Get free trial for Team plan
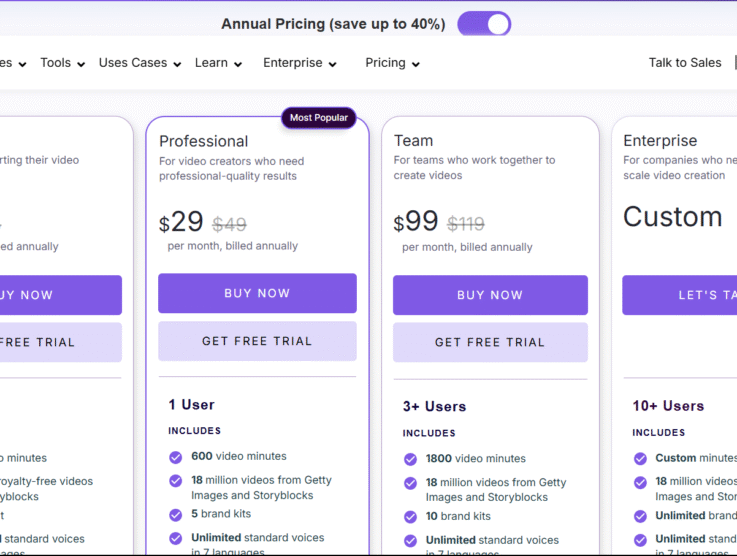The image size is (737, 556). [490, 342]
